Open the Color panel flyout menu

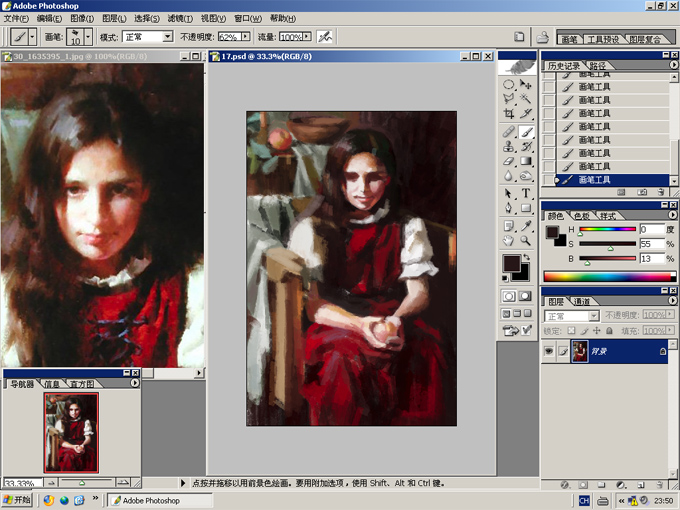click(673, 215)
